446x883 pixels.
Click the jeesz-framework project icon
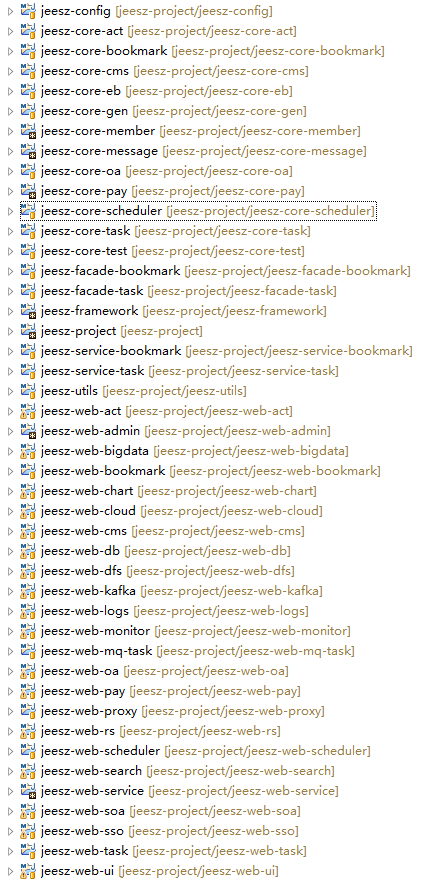pyautogui.click(x=28, y=311)
